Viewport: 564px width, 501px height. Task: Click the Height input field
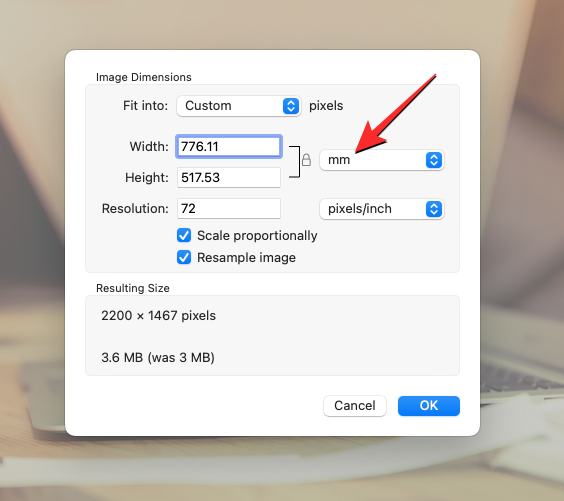coord(229,177)
